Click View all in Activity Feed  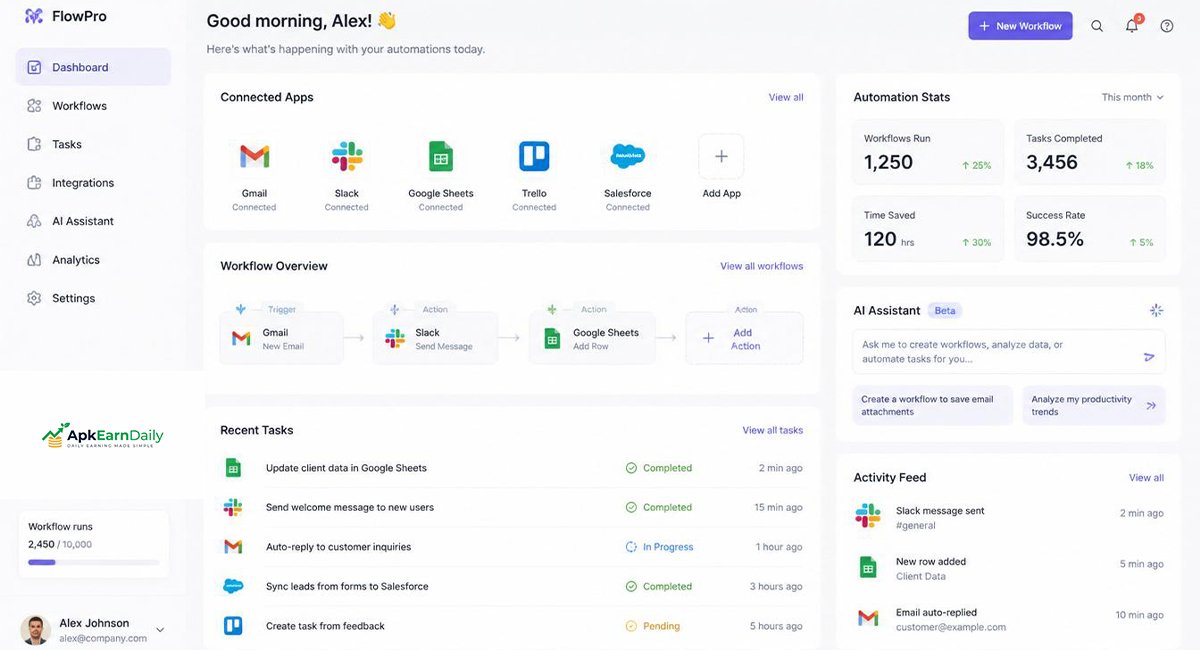1147,478
